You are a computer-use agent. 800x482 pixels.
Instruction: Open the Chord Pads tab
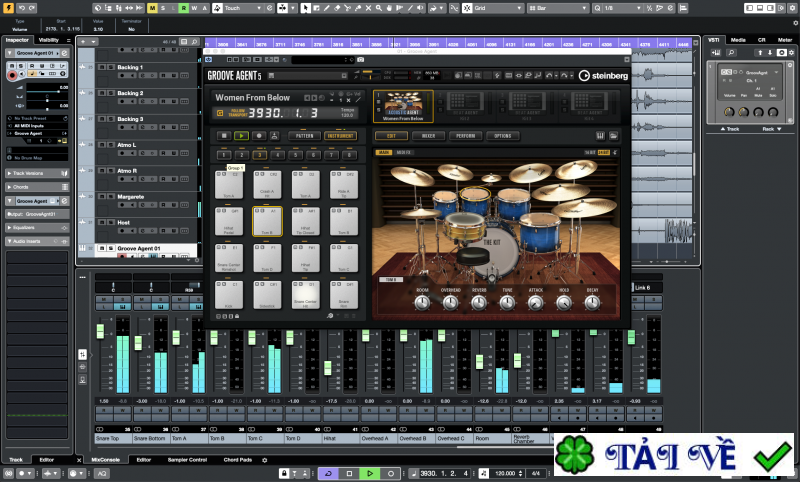pyautogui.click(x=237, y=459)
